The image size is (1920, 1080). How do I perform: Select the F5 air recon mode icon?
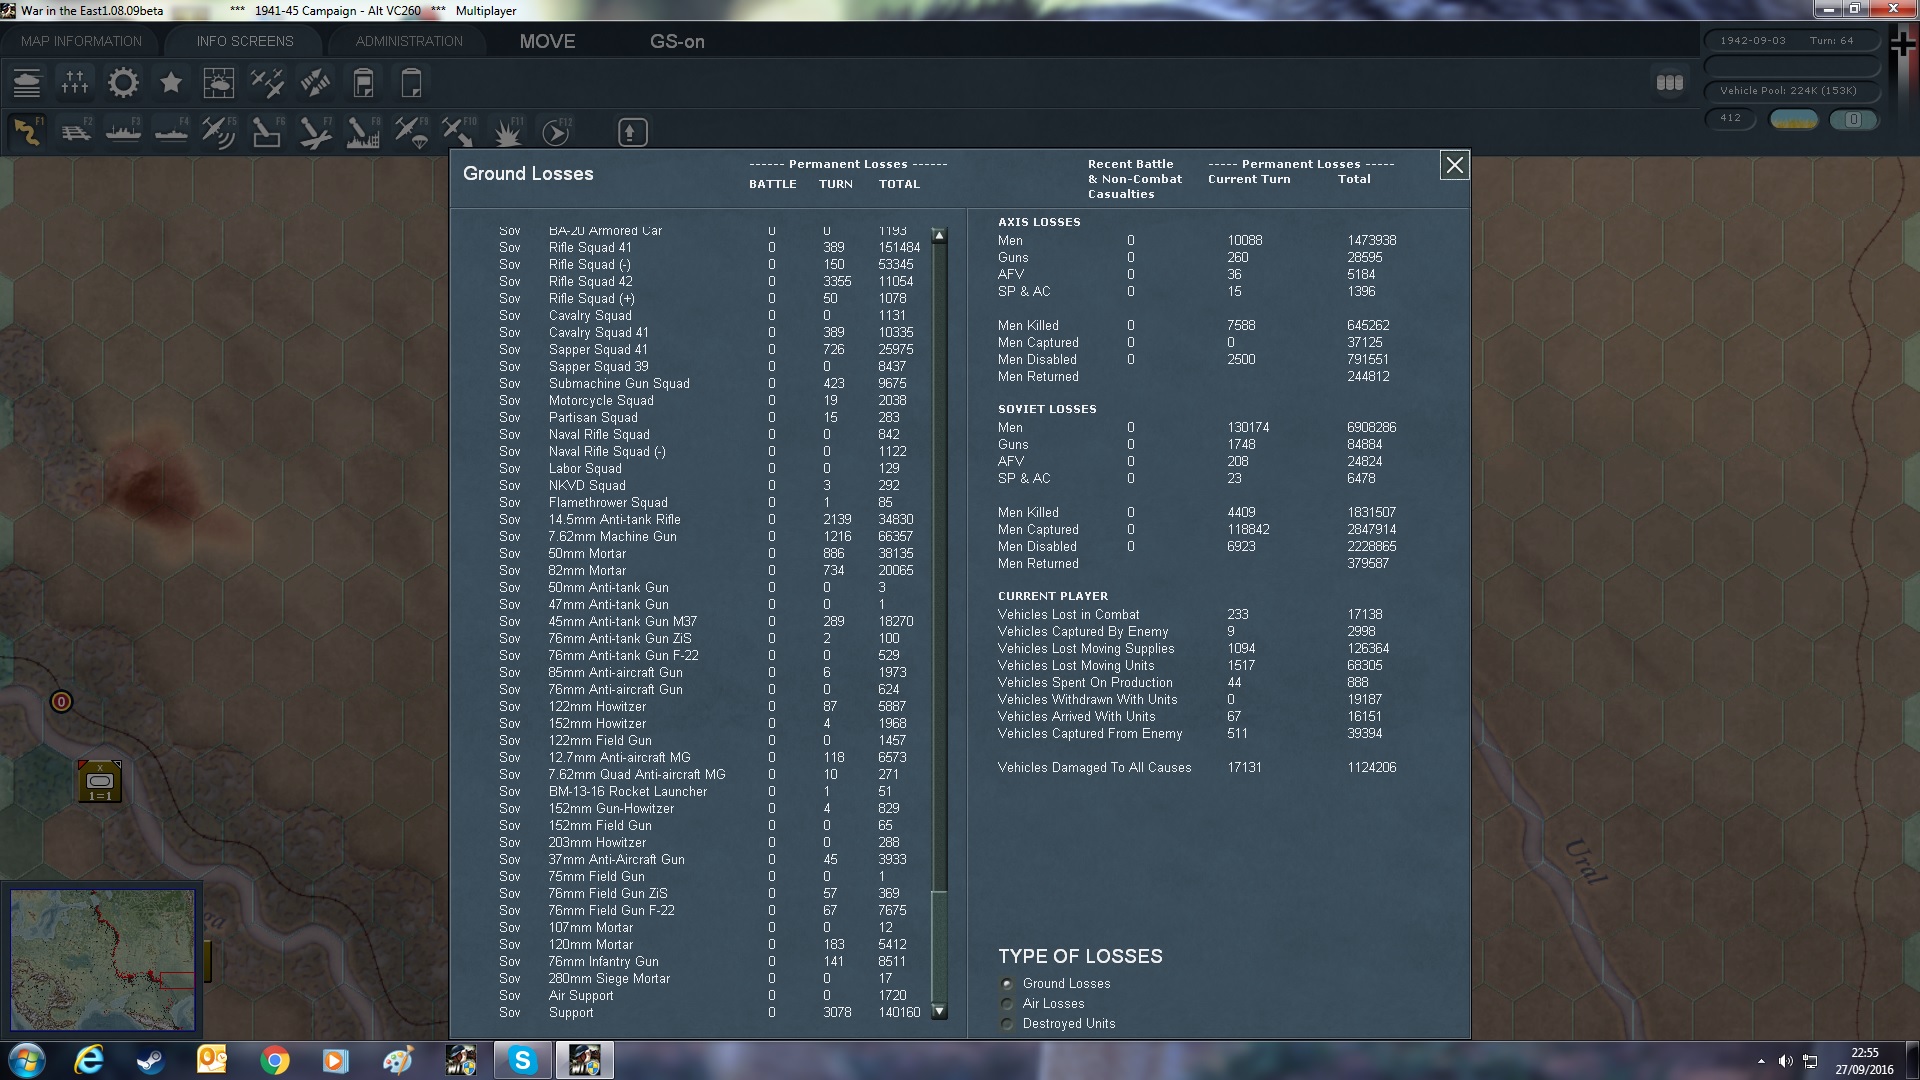tap(219, 132)
